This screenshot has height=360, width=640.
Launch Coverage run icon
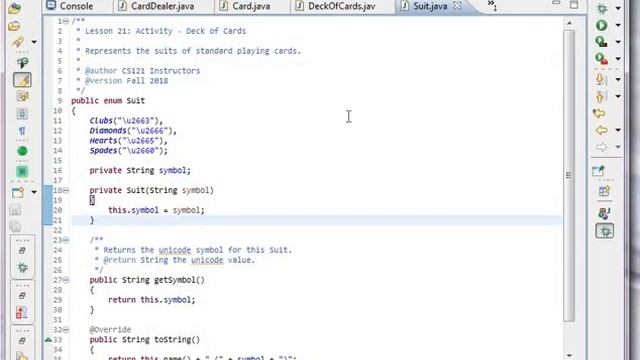tap(602, 42)
